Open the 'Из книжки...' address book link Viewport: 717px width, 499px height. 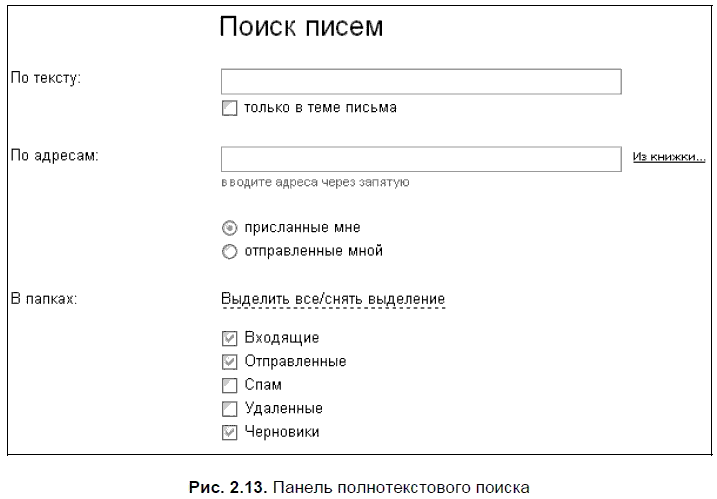pyautogui.click(x=669, y=157)
